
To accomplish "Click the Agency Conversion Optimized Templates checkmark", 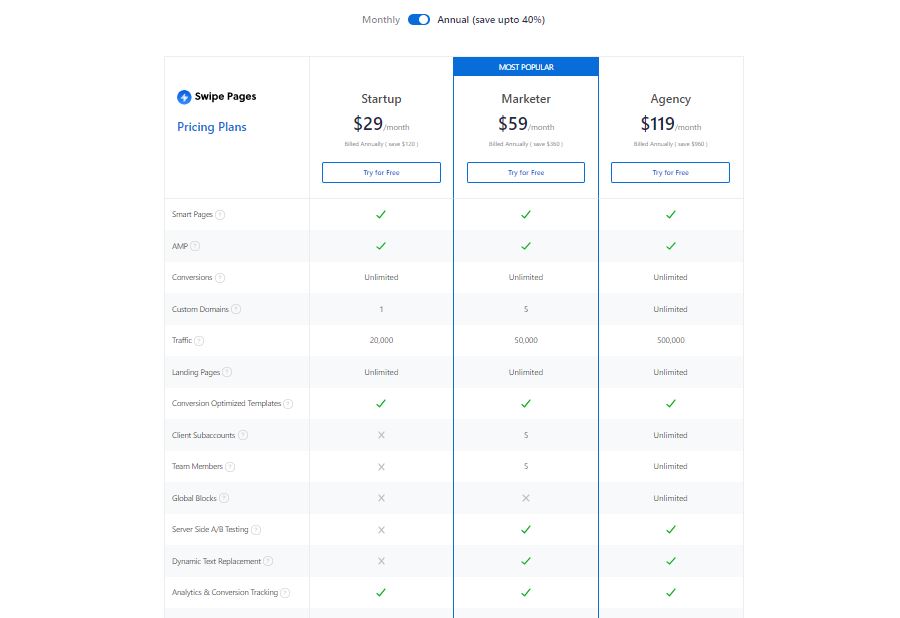I will [x=670, y=403].
